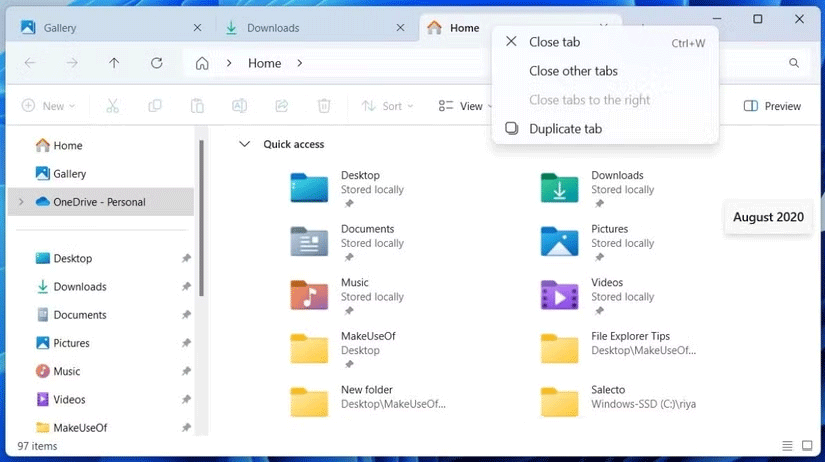Open the Sort dropdown menu
This screenshot has height=462, width=825.
[x=387, y=106]
